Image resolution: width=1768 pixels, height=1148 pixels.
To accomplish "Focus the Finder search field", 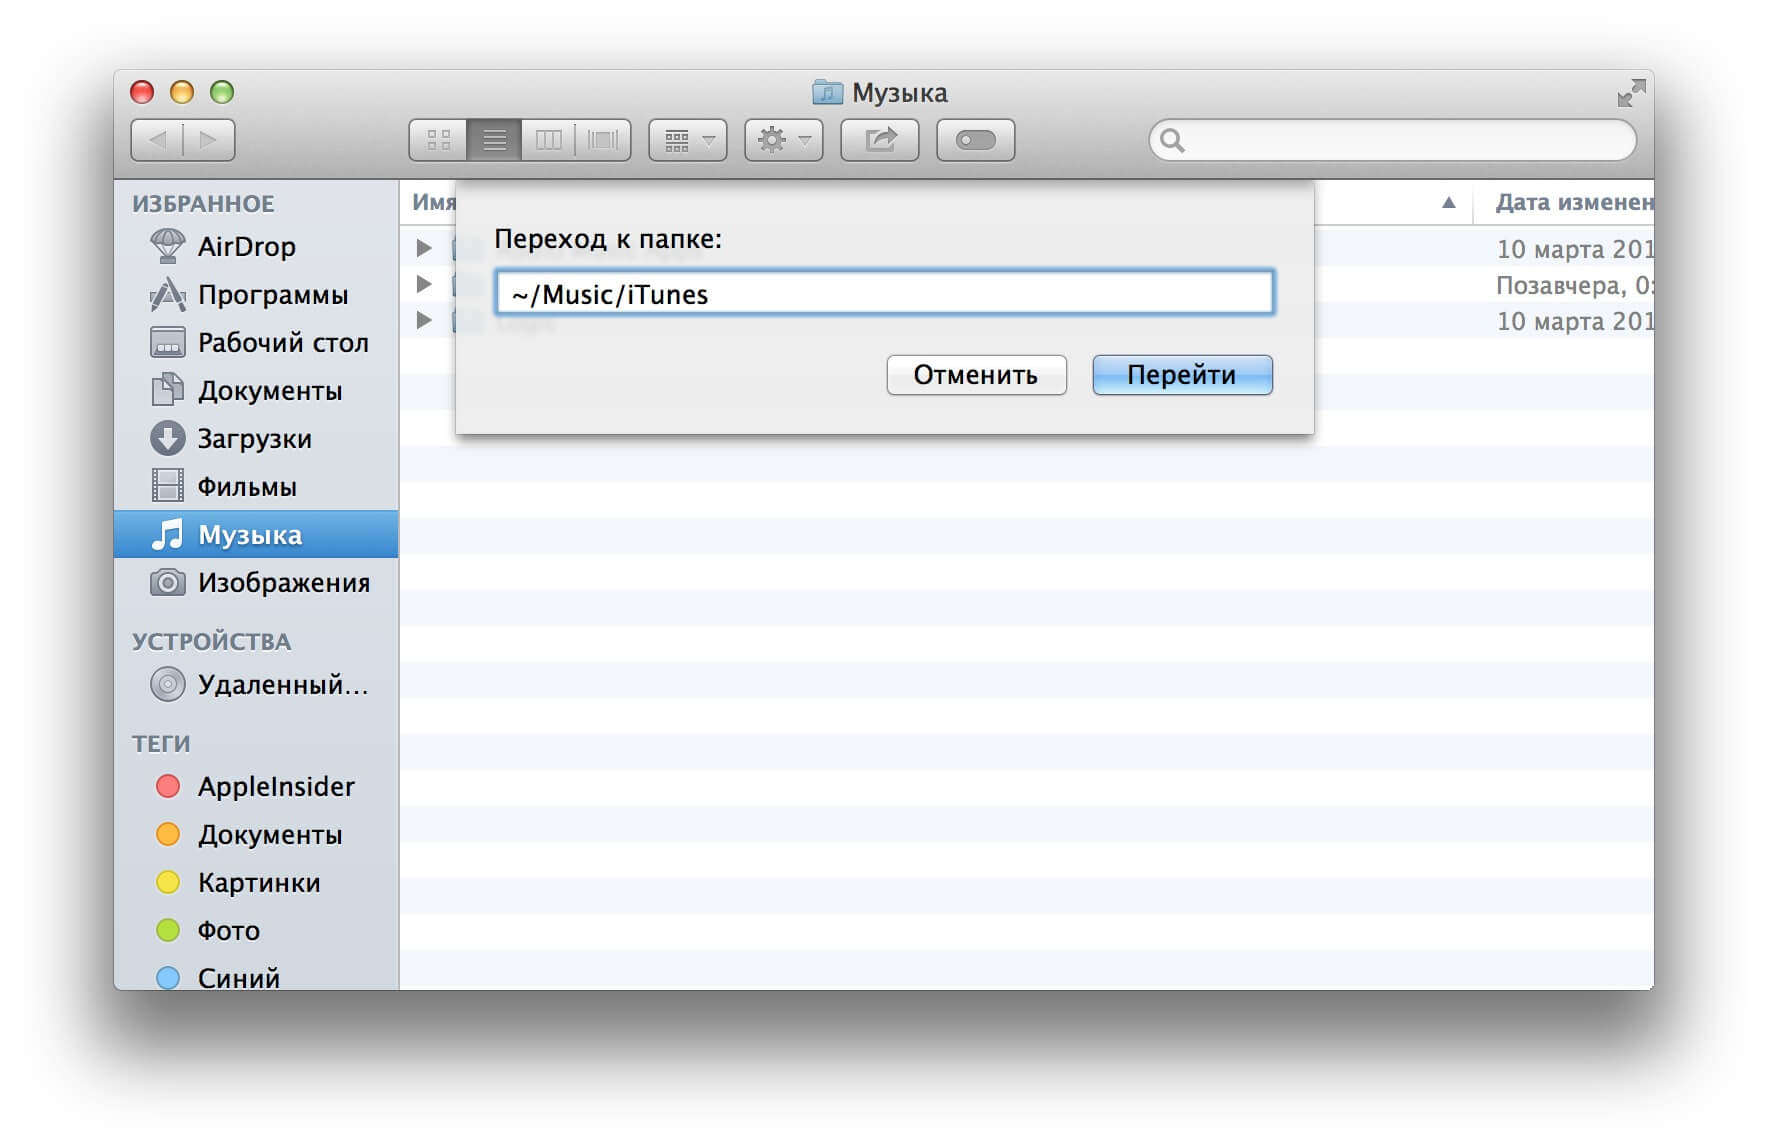I will click(x=1393, y=140).
